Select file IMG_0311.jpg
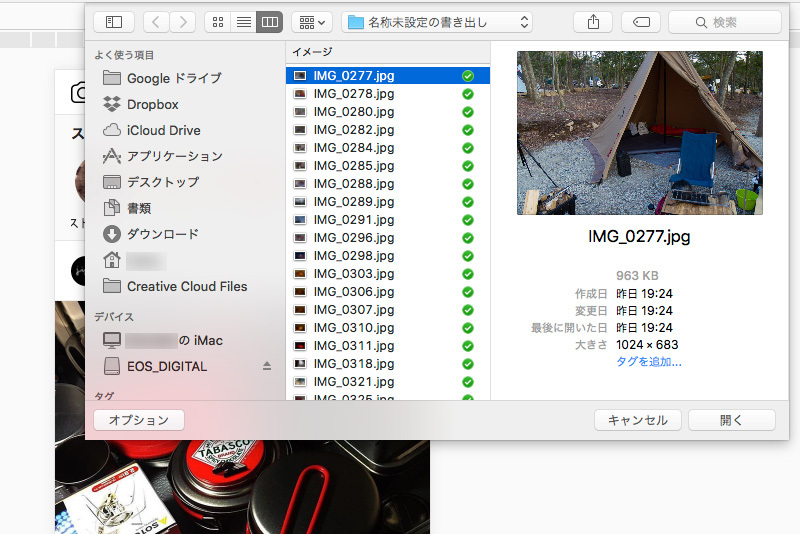The image size is (800, 534). (388, 346)
